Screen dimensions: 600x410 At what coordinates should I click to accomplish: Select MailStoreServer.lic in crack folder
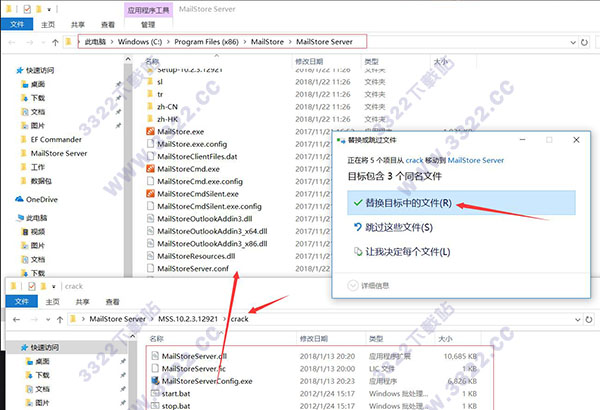click(193, 368)
